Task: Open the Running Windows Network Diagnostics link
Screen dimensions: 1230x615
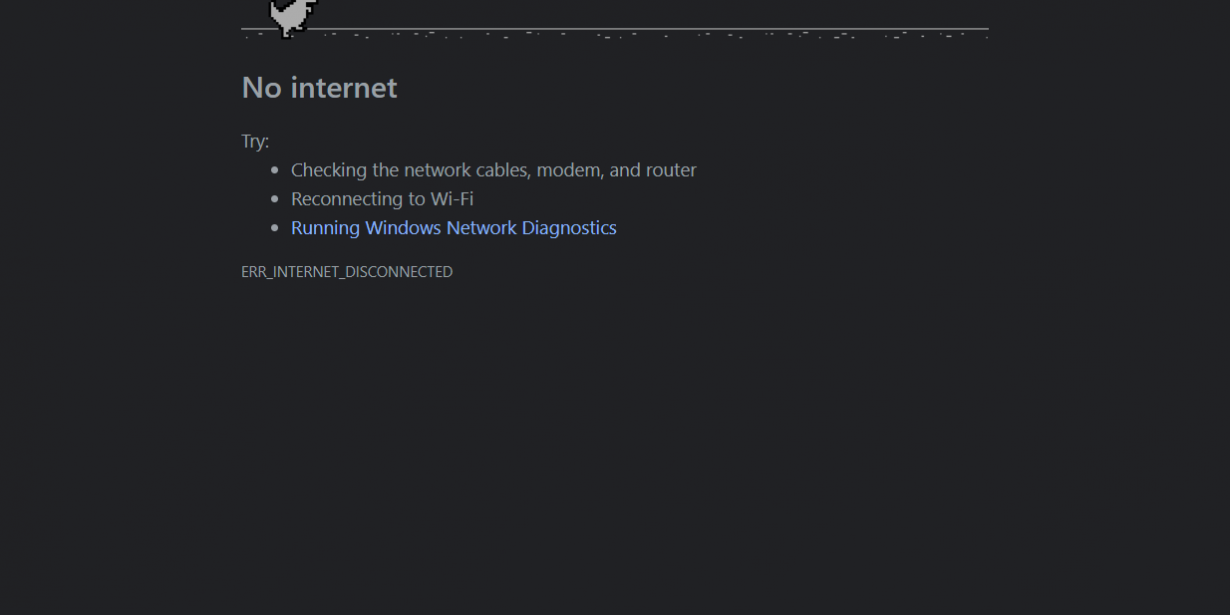Action: pyautogui.click(x=454, y=228)
